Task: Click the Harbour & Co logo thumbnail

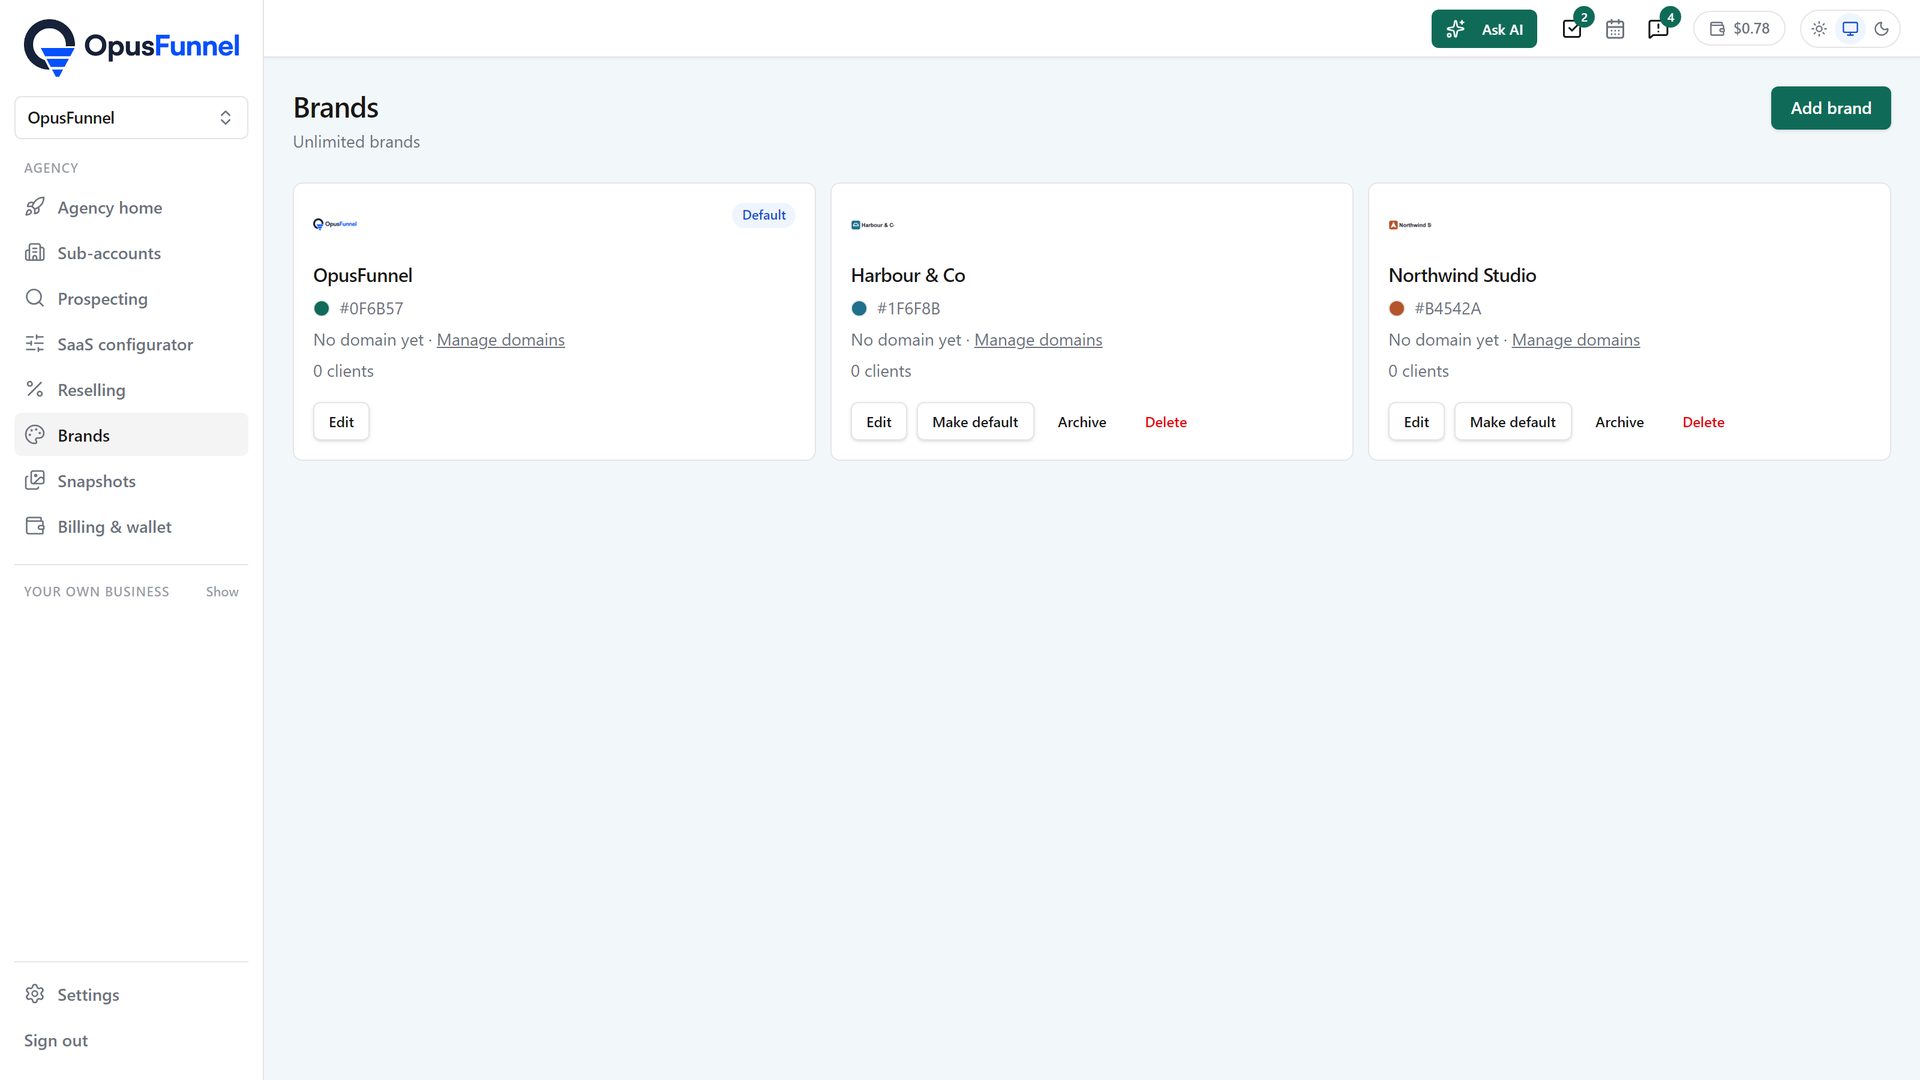Action: (x=872, y=225)
